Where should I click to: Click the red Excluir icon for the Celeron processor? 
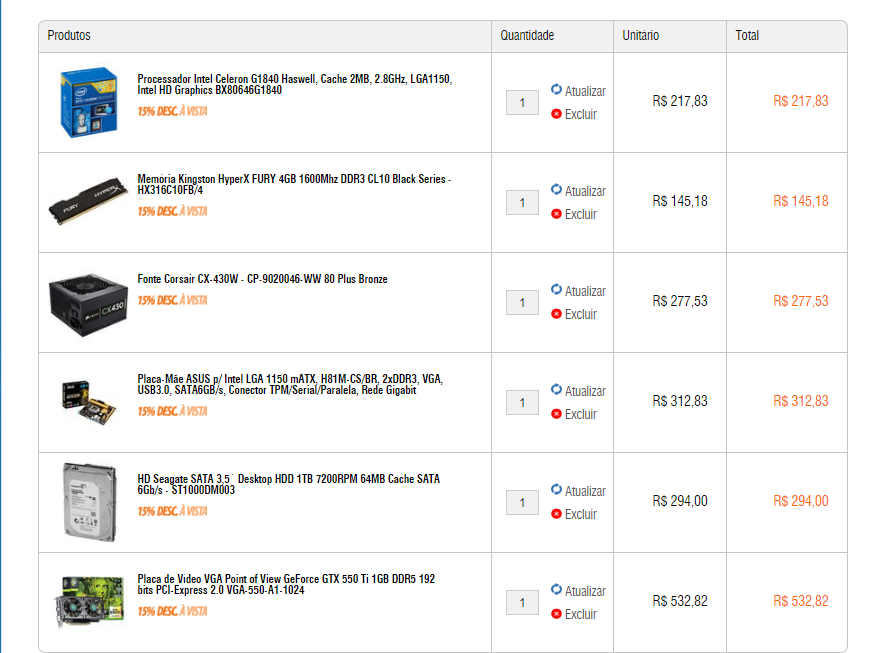click(556, 114)
